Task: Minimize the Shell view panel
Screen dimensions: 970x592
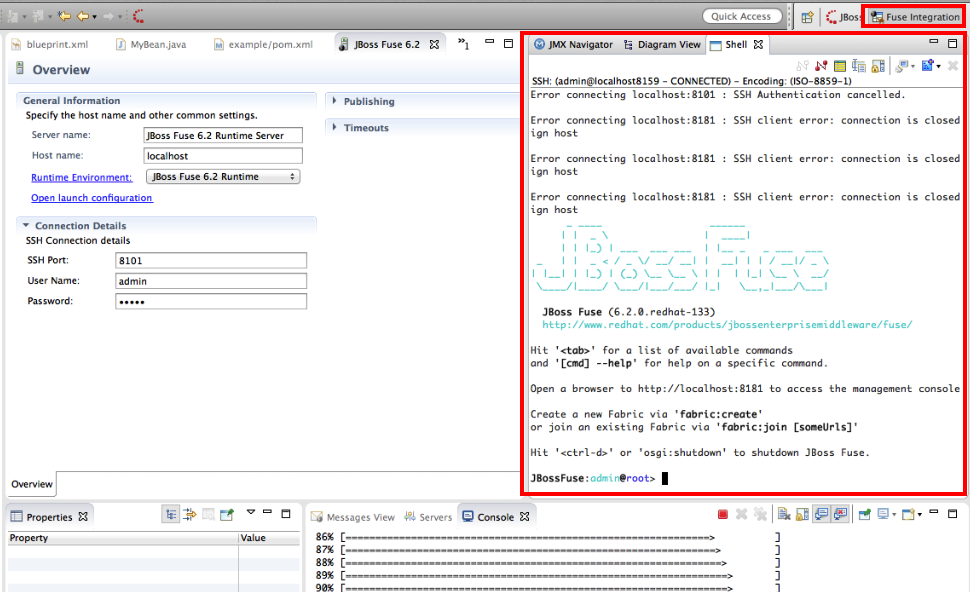Action: pyautogui.click(x=934, y=42)
